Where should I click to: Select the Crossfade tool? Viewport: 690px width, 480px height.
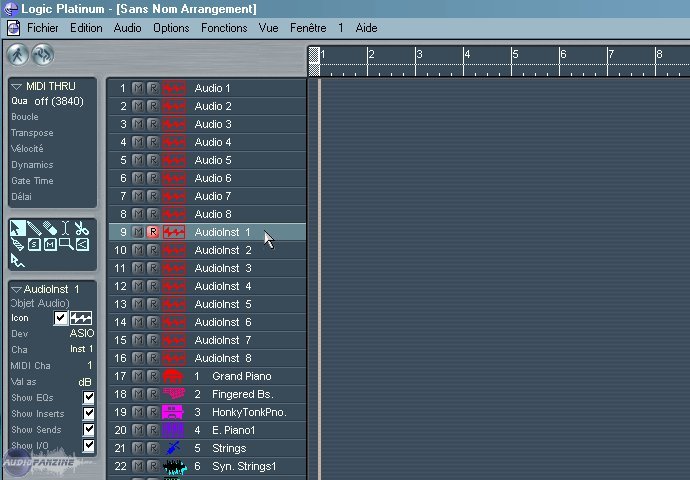[82, 244]
